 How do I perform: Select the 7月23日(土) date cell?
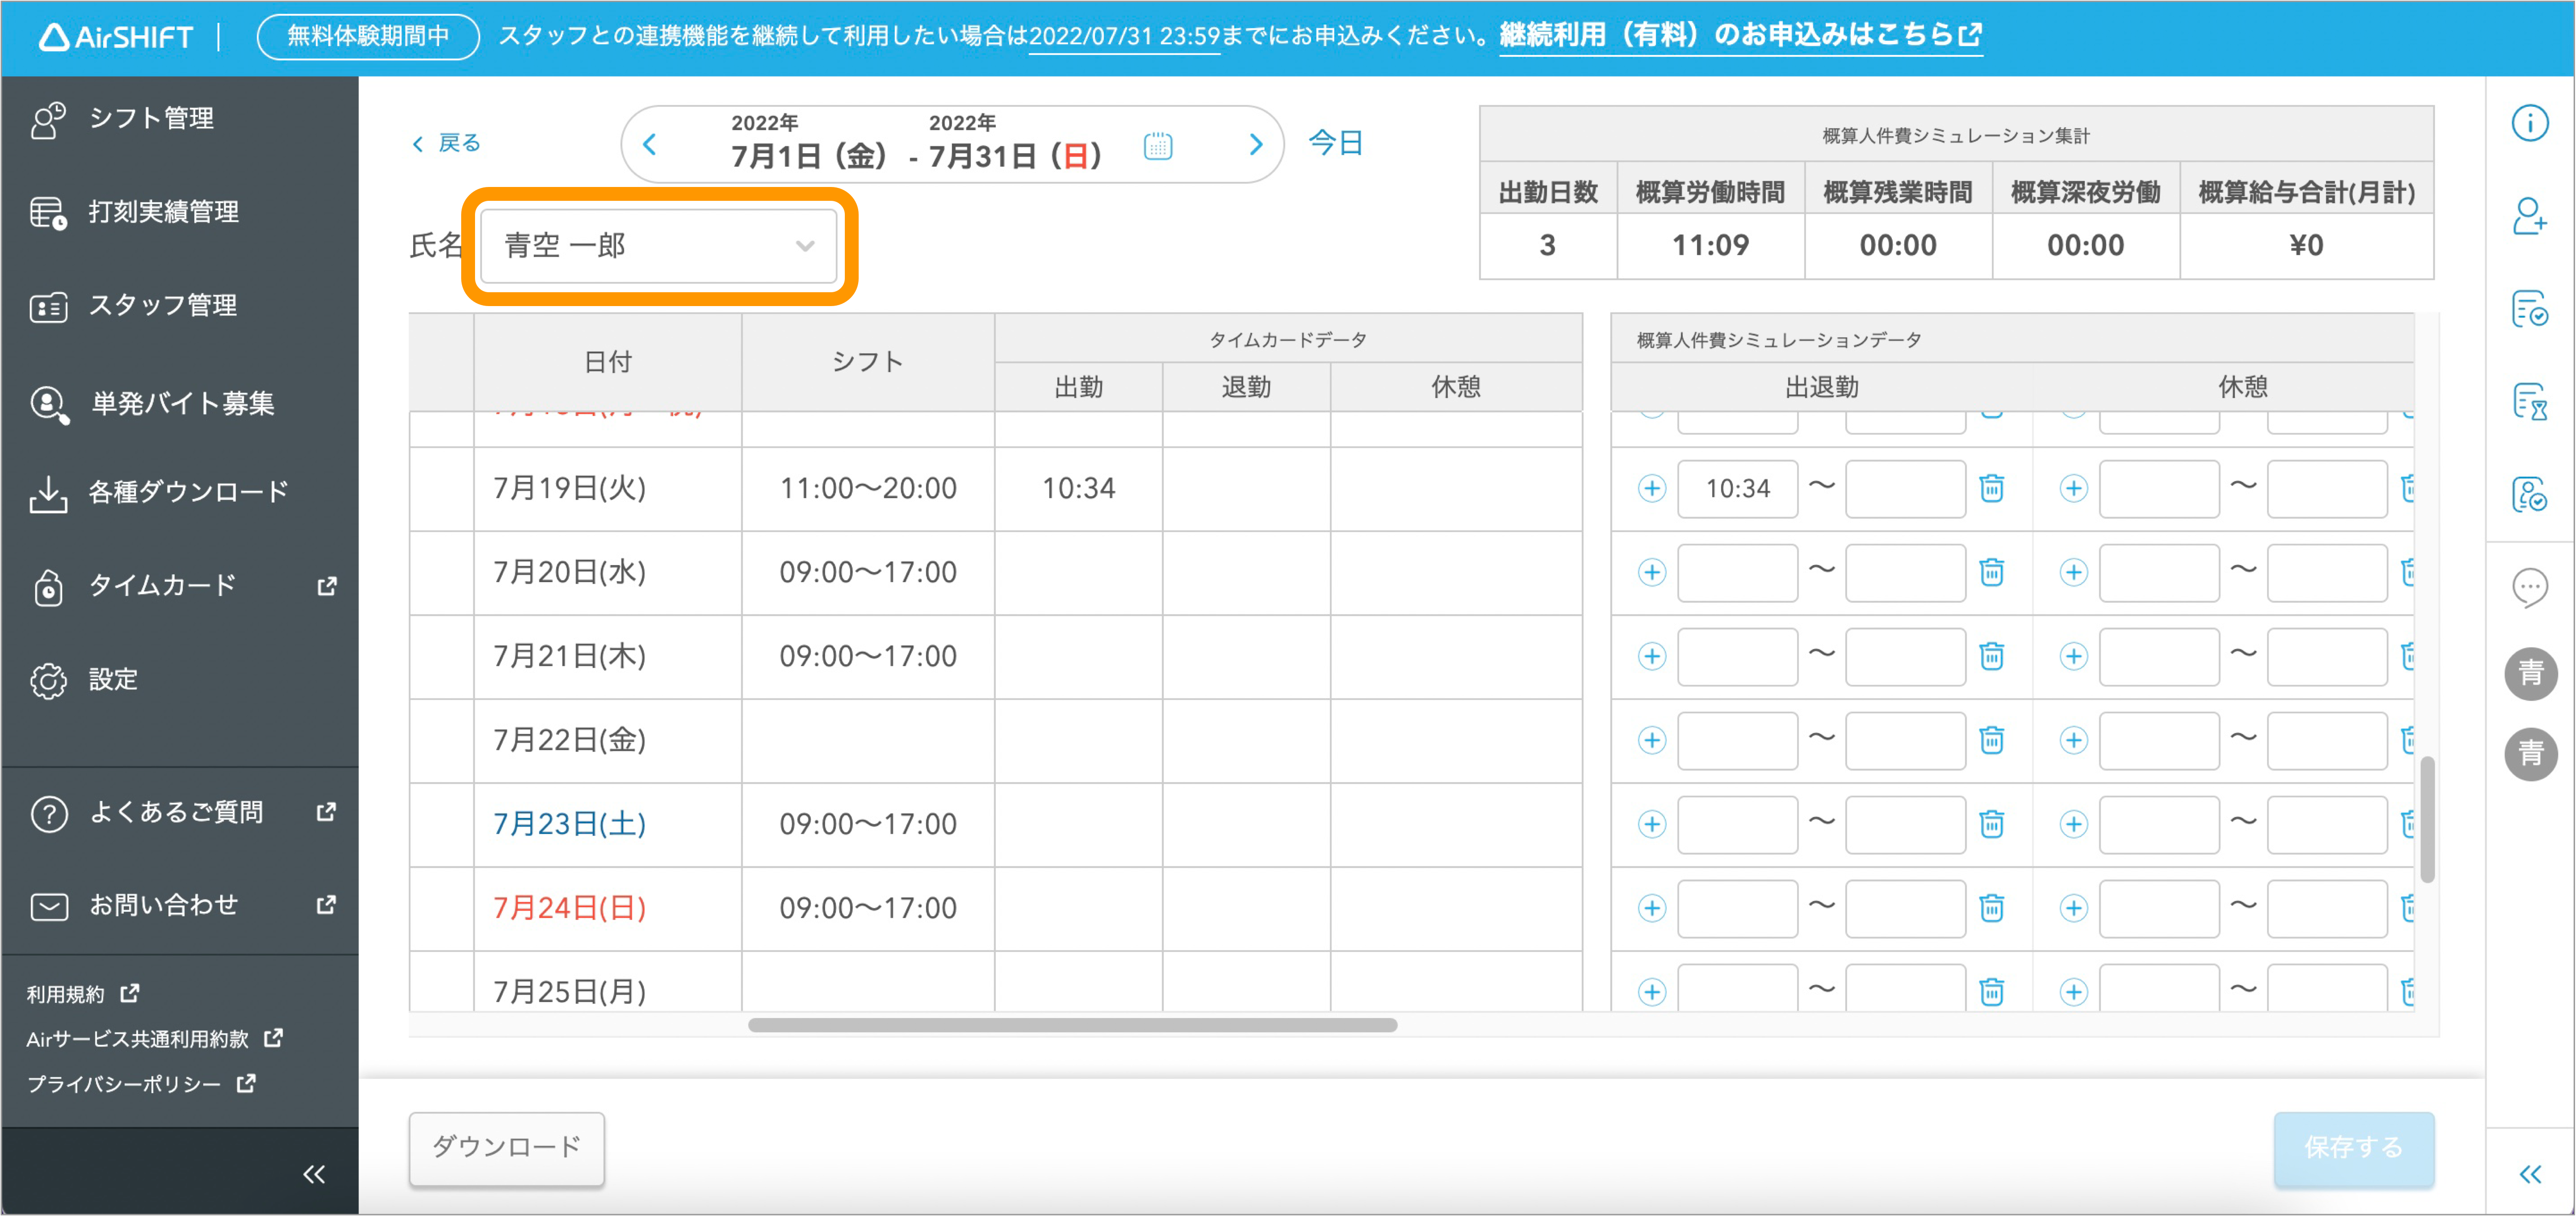coord(608,825)
